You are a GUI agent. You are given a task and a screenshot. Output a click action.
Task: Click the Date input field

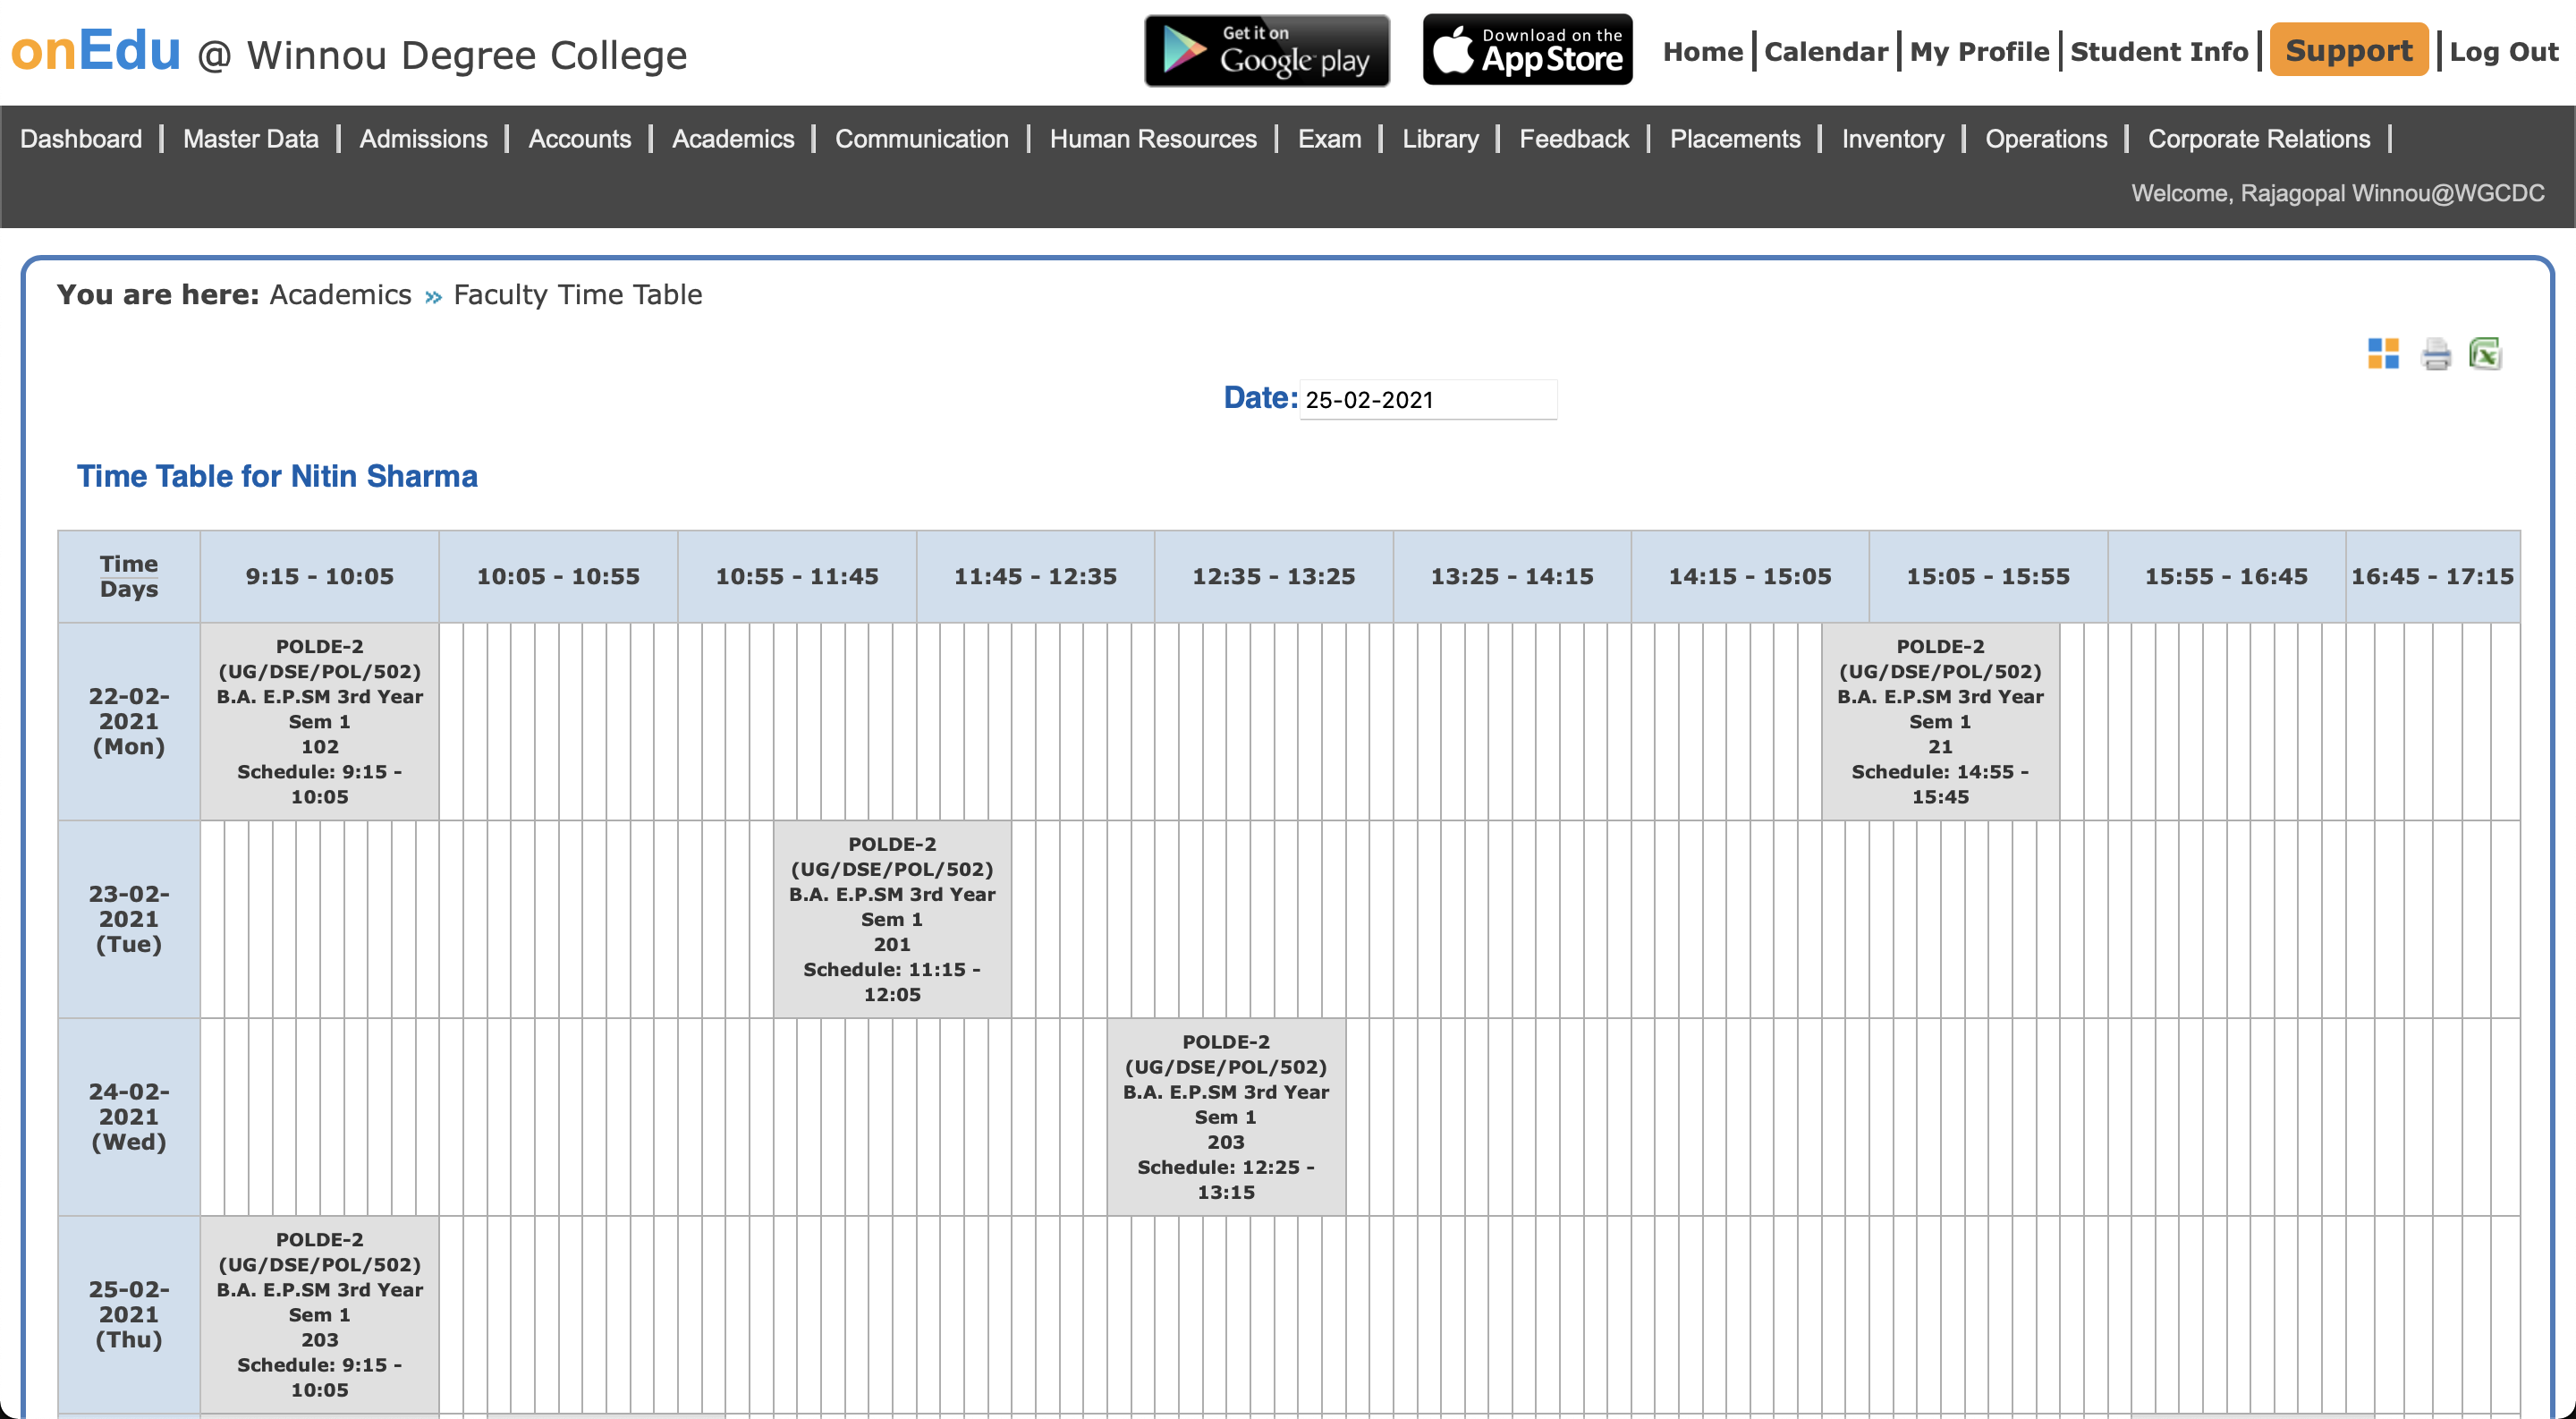1427,400
